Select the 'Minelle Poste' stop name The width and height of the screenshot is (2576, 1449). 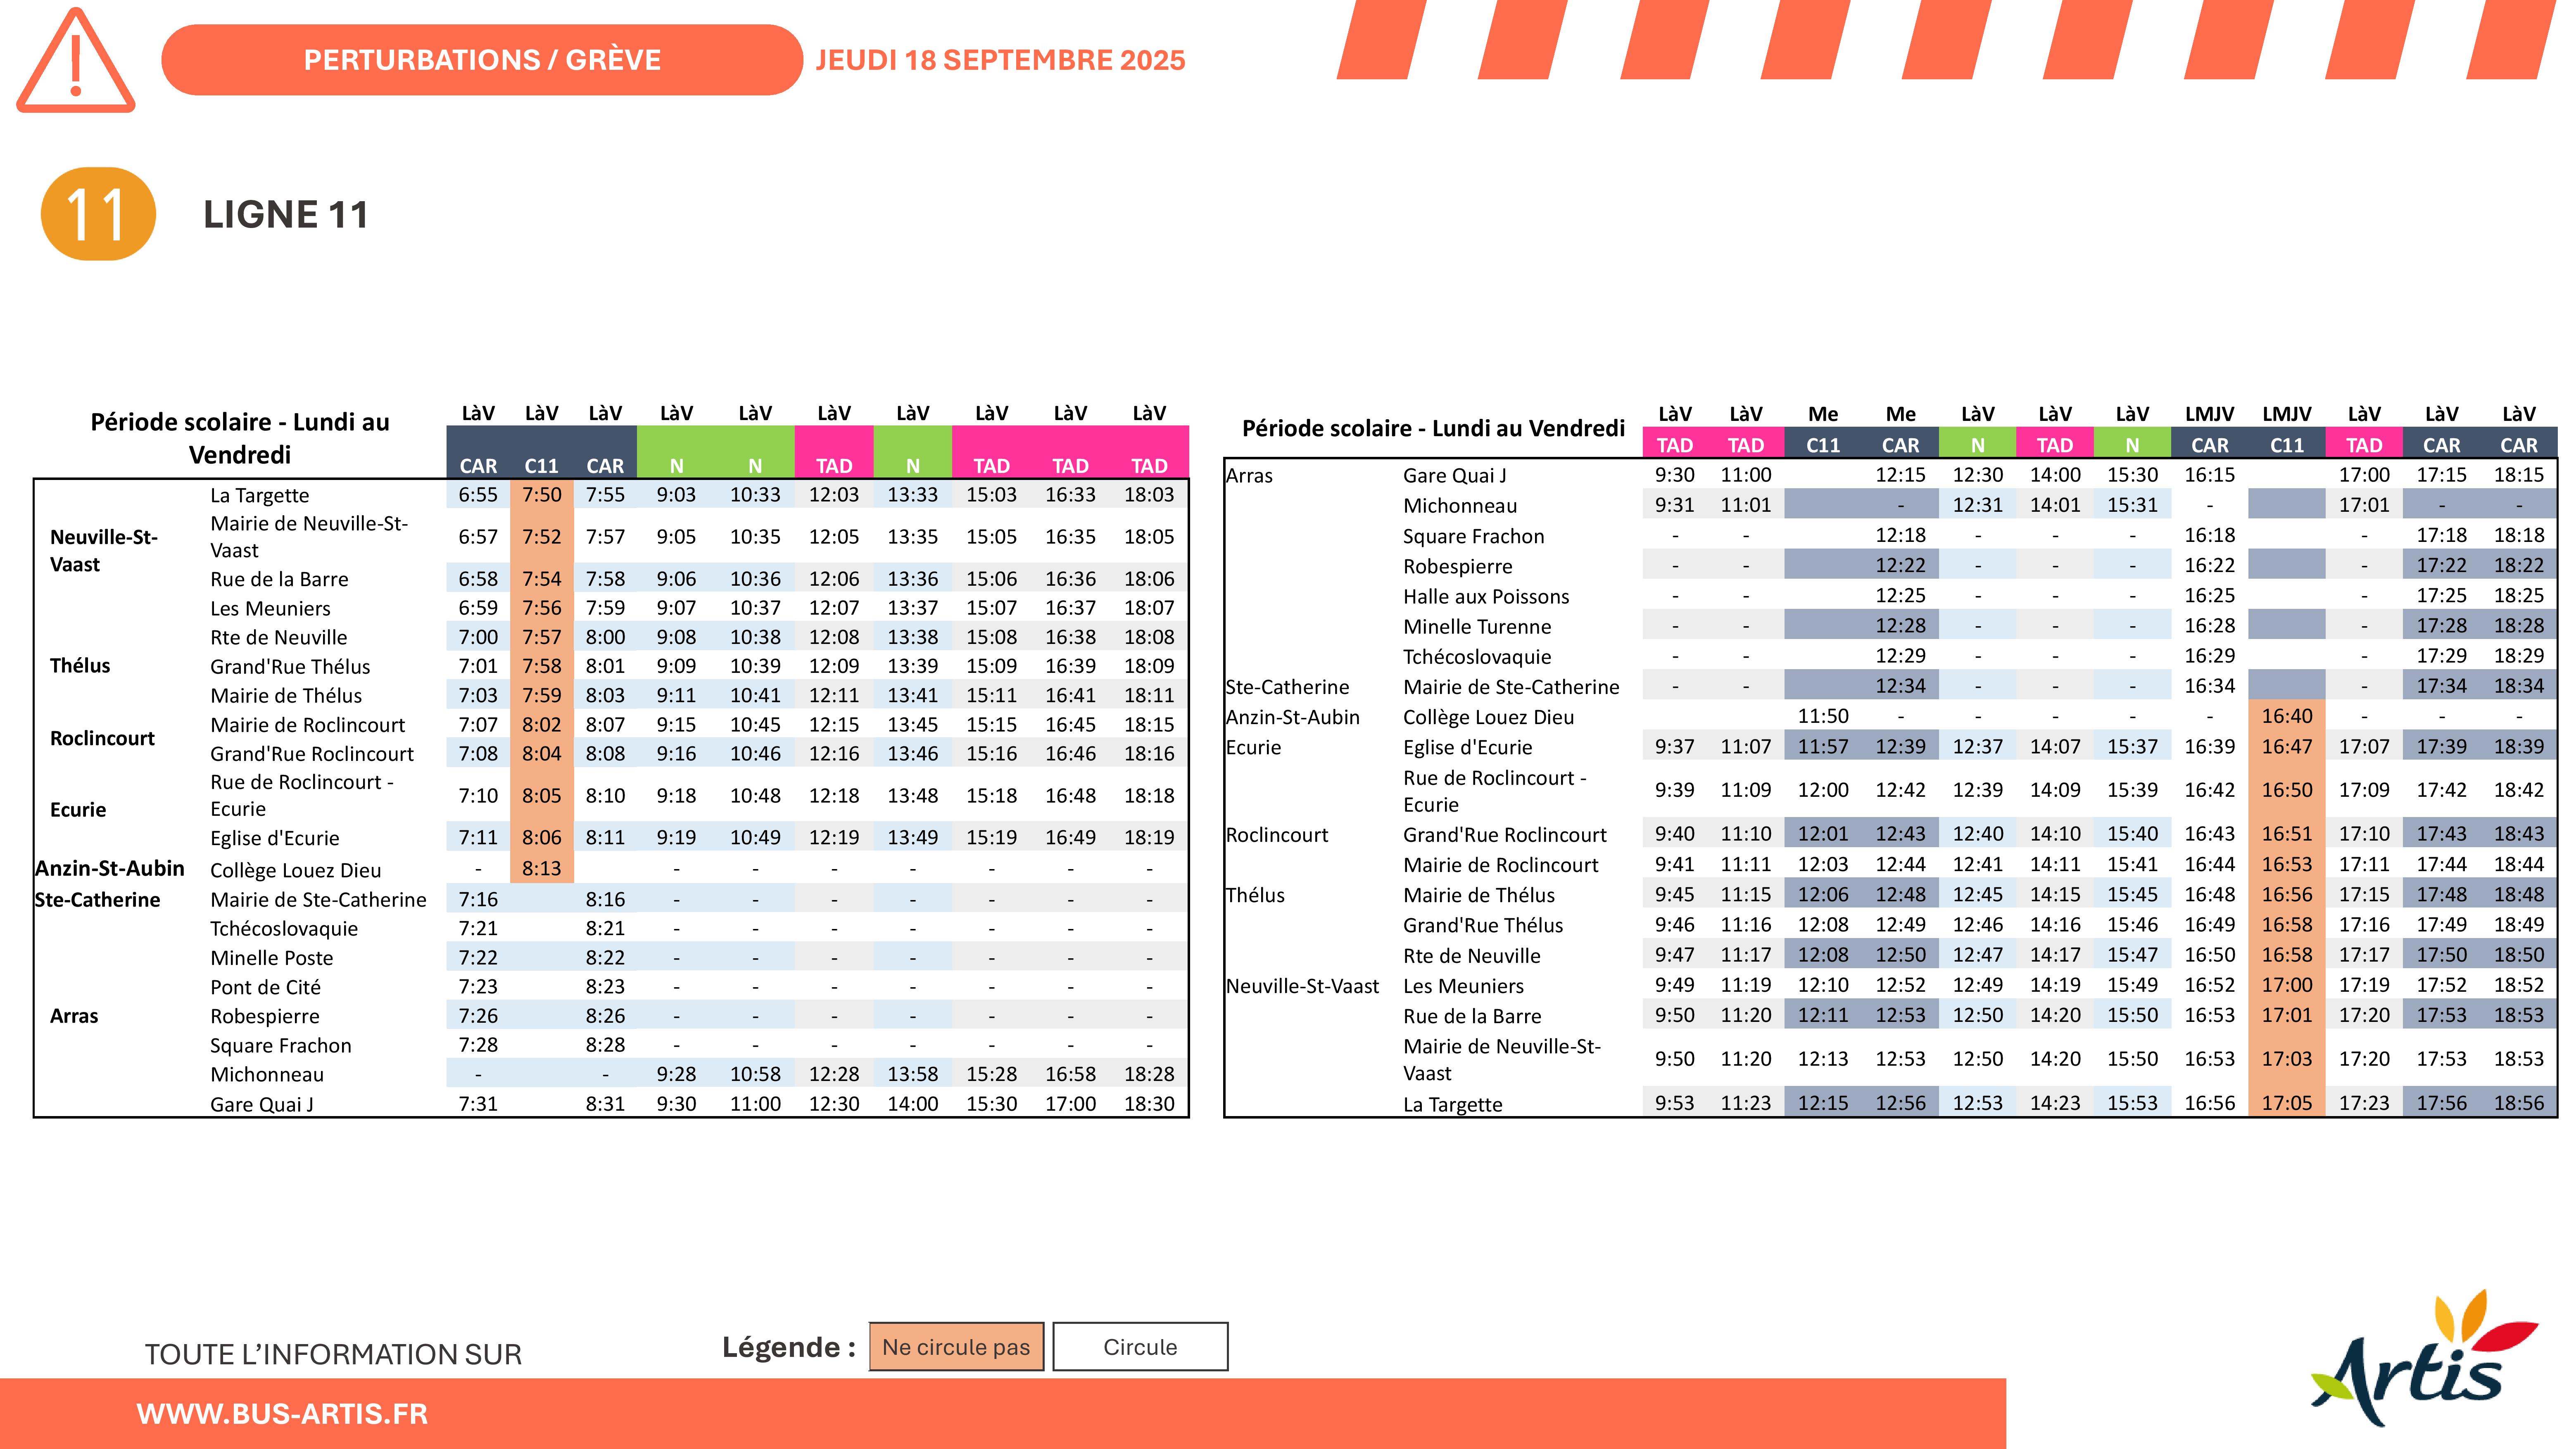click(x=272, y=958)
